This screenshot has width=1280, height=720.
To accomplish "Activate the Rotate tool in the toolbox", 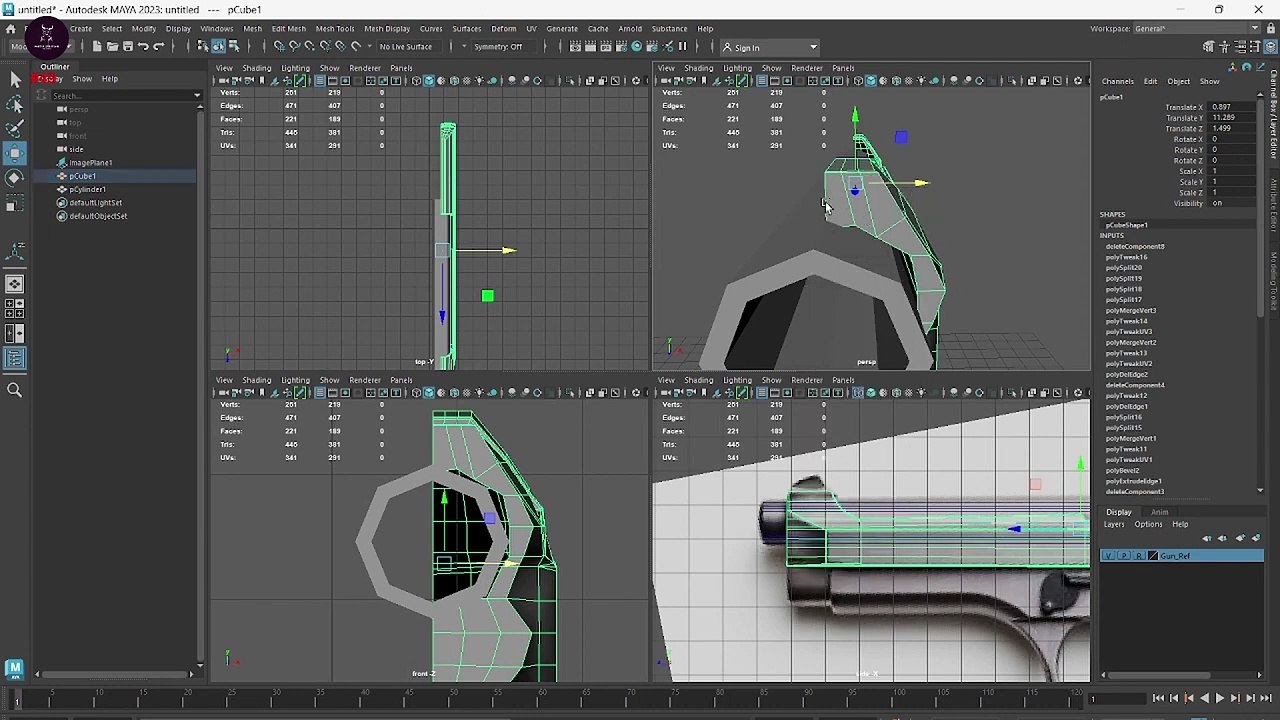I will [x=15, y=178].
